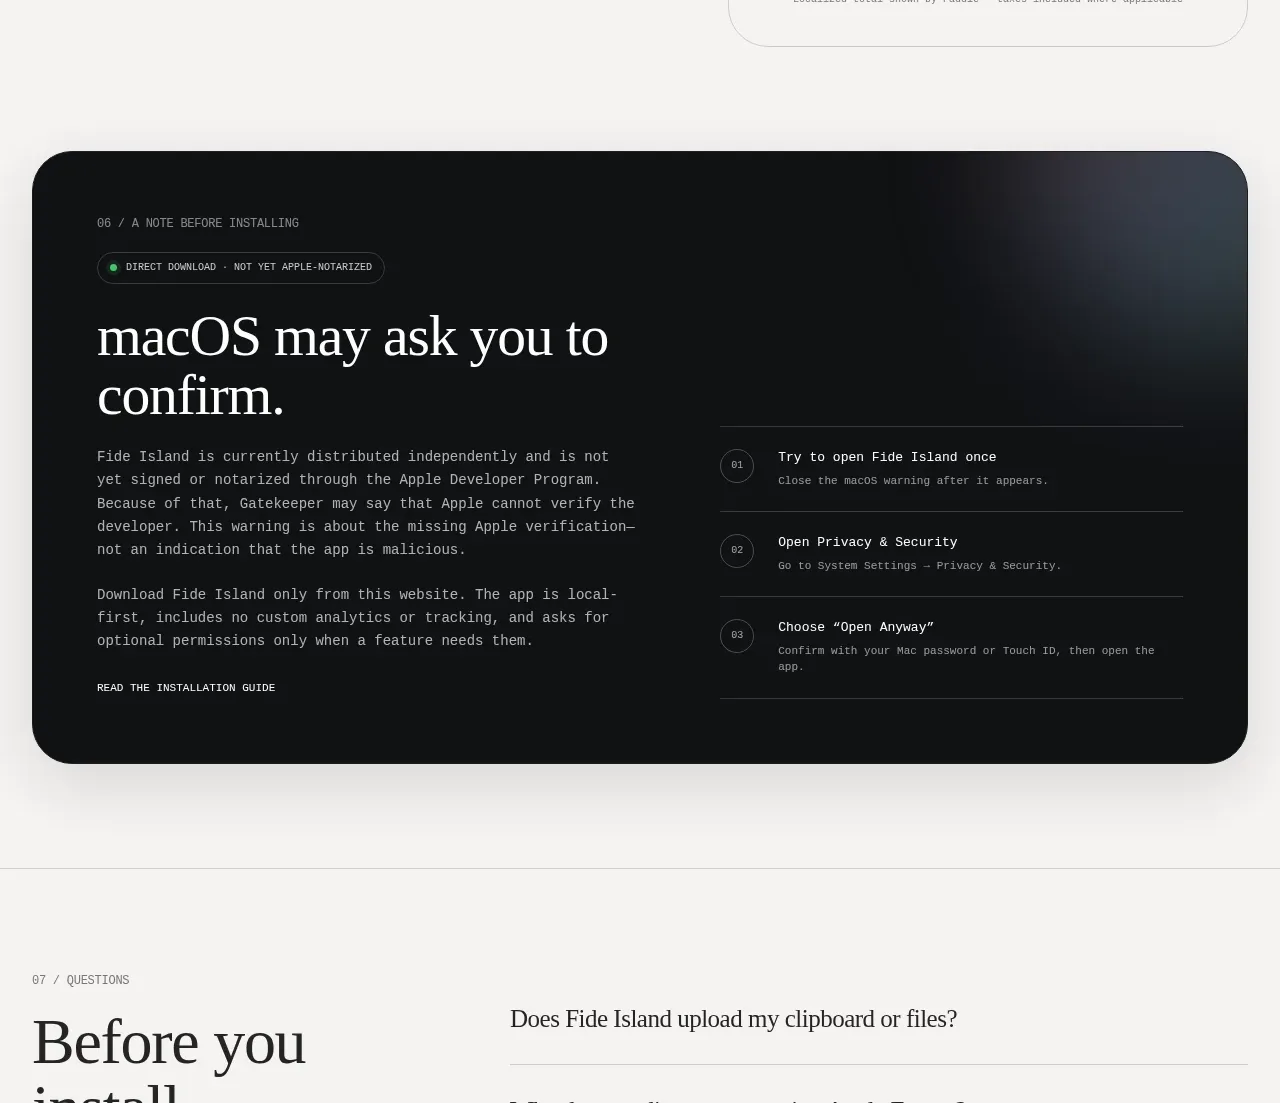Click the step 02 circle number
The height and width of the screenshot is (1103, 1280).
(737, 551)
